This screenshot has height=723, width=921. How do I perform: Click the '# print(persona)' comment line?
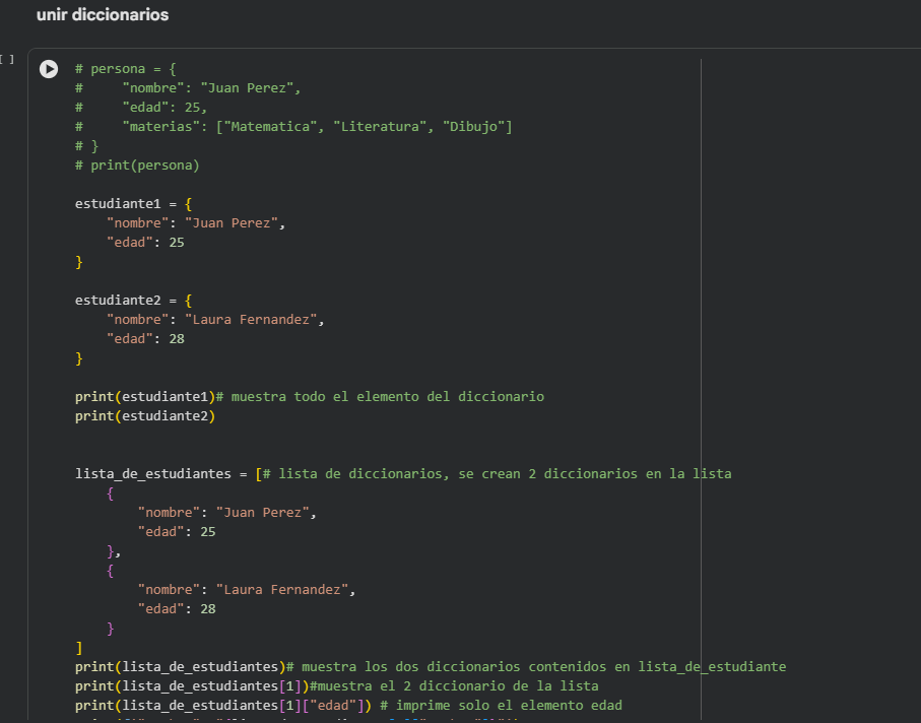tap(137, 166)
